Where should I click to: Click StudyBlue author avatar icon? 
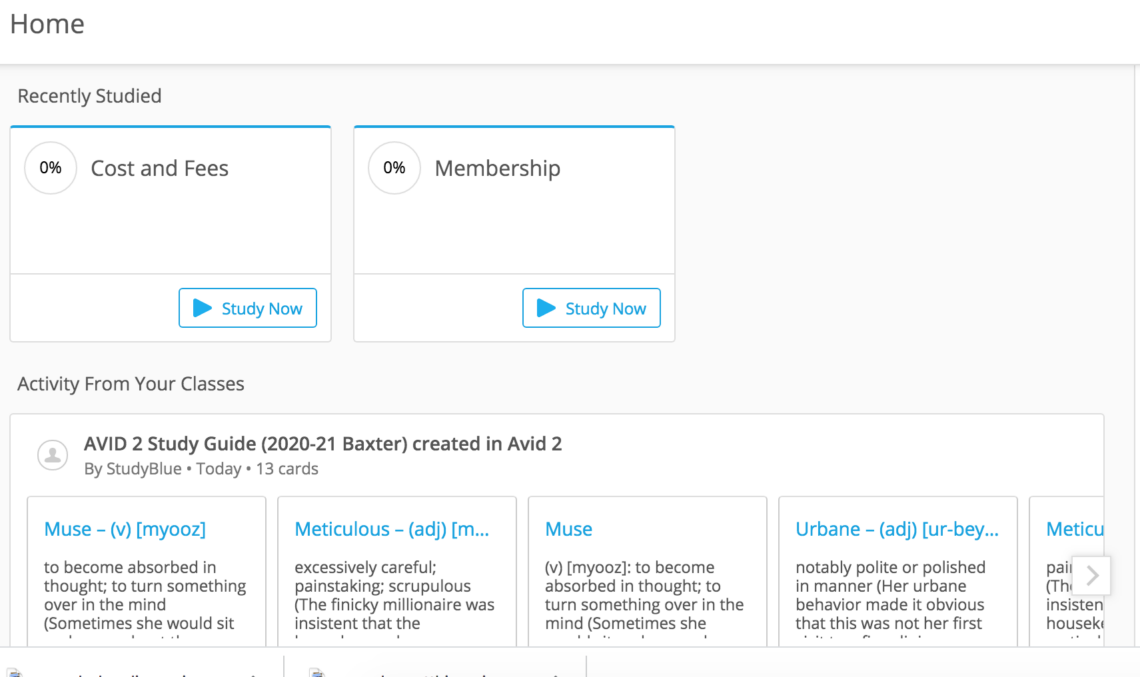tap(52, 455)
